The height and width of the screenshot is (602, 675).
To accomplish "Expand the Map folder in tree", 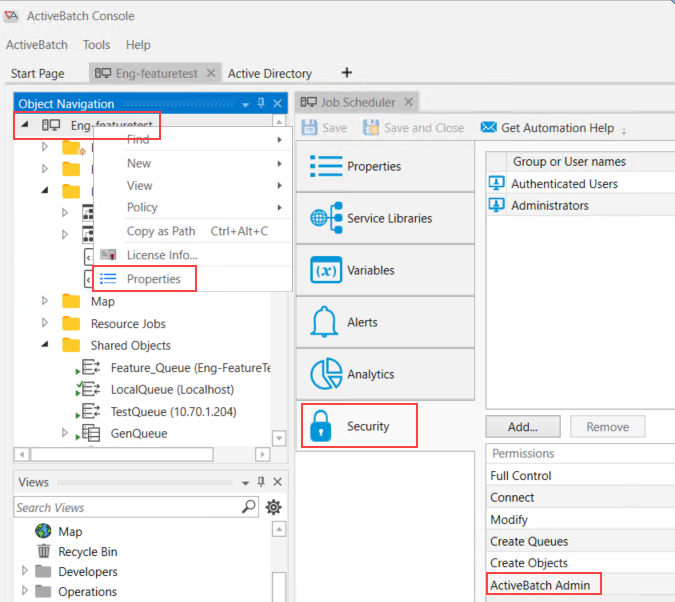I will 44,301.
